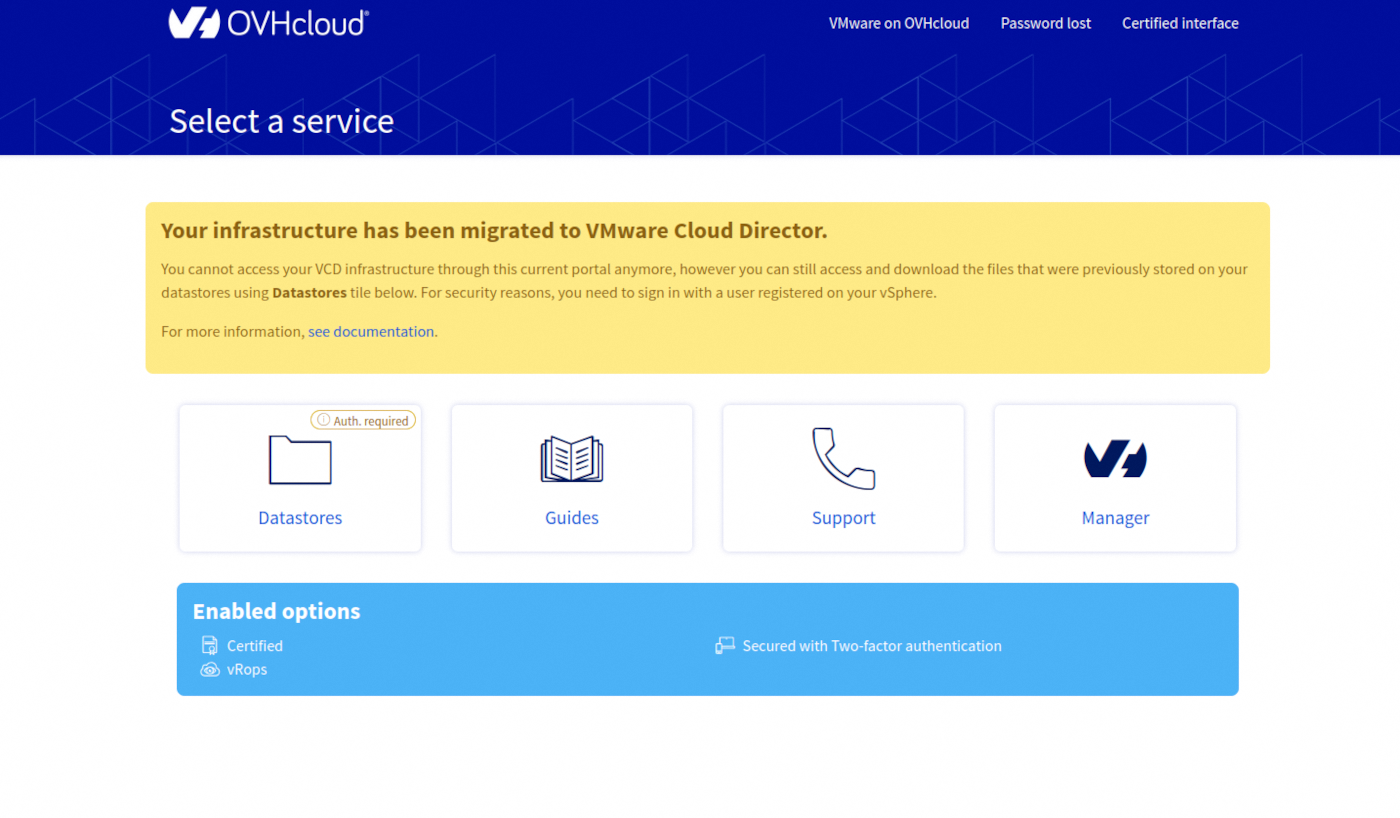
Task: Click the Guides book icon
Action: point(571,459)
